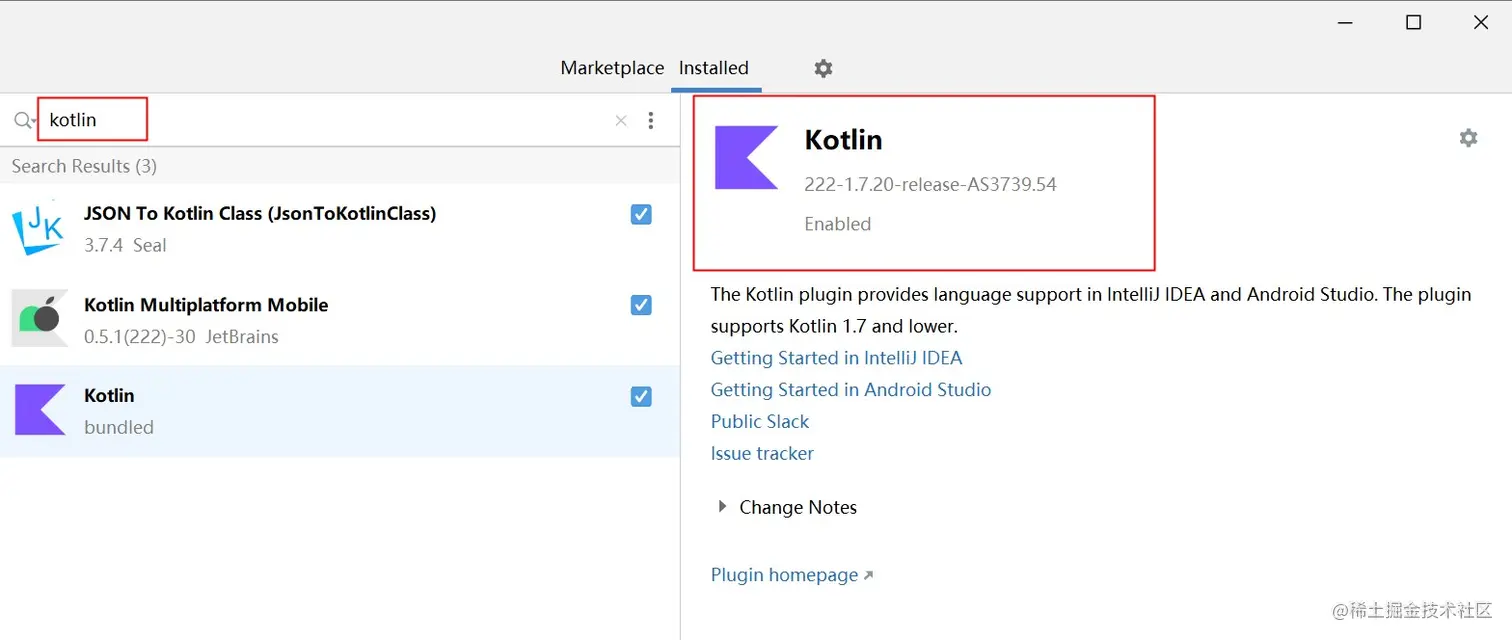Image resolution: width=1512 pixels, height=640 pixels.
Task: Disable the JSON To Kotlin Class plugin
Action: (641, 214)
